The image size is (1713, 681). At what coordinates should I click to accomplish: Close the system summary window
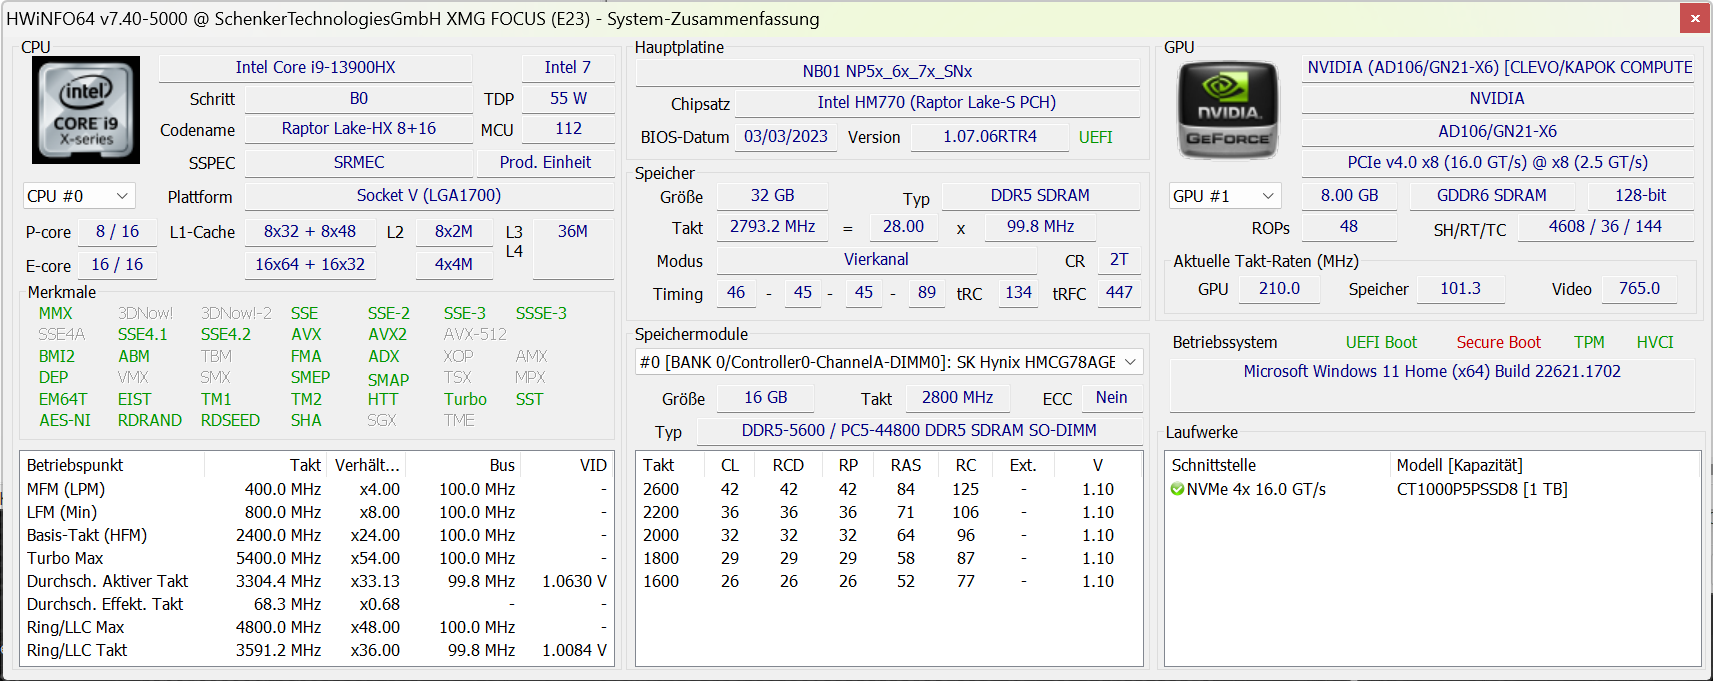tap(1694, 18)
